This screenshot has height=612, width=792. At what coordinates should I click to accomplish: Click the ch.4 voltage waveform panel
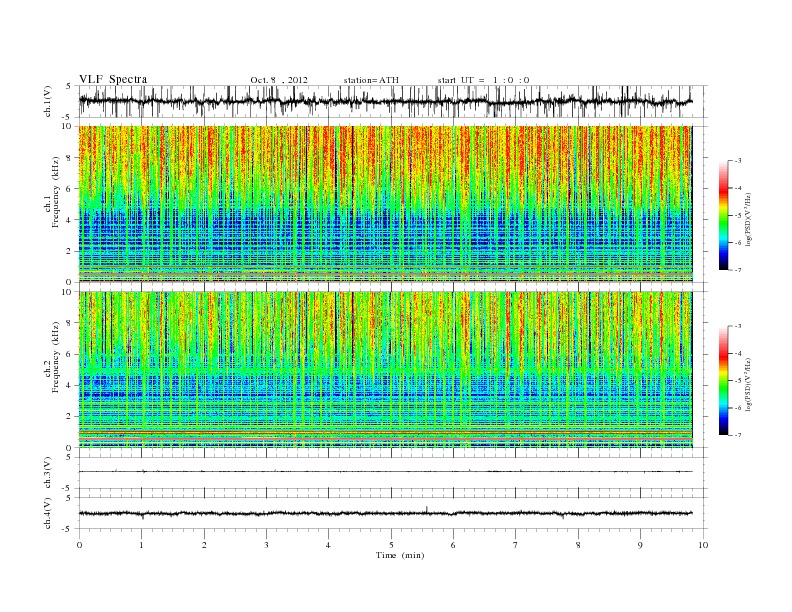[393, 513]
